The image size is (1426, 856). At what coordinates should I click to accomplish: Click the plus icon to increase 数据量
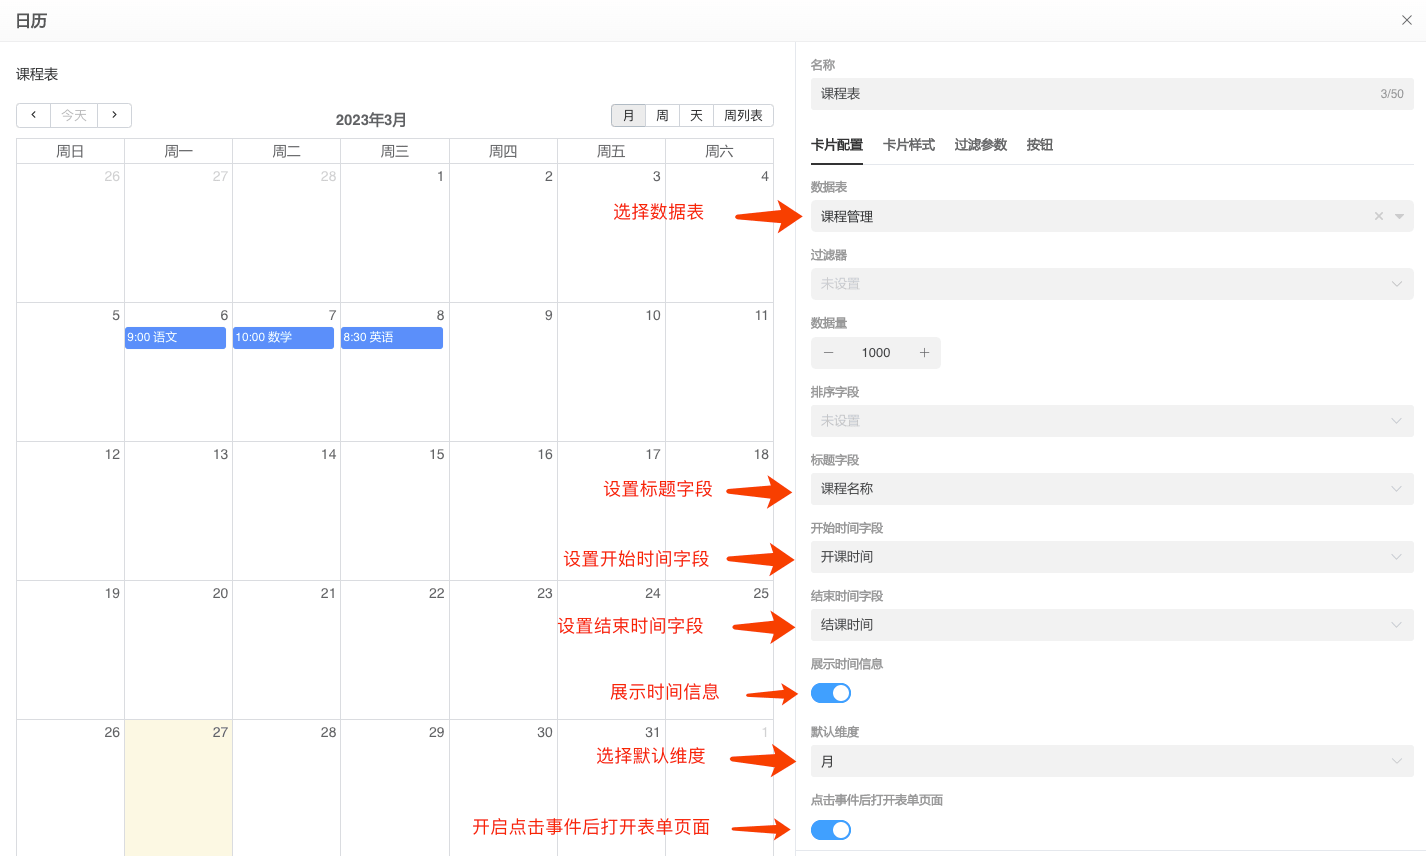(x=925, y=352)
